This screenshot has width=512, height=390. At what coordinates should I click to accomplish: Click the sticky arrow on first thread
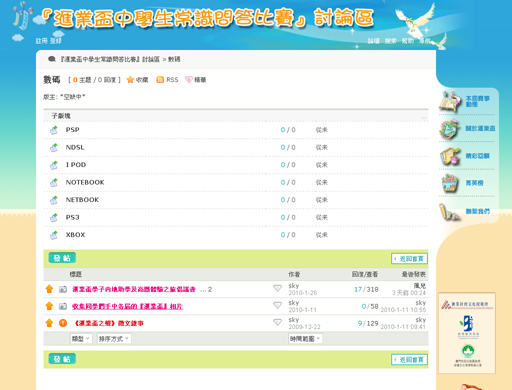(x=49, y=289)
